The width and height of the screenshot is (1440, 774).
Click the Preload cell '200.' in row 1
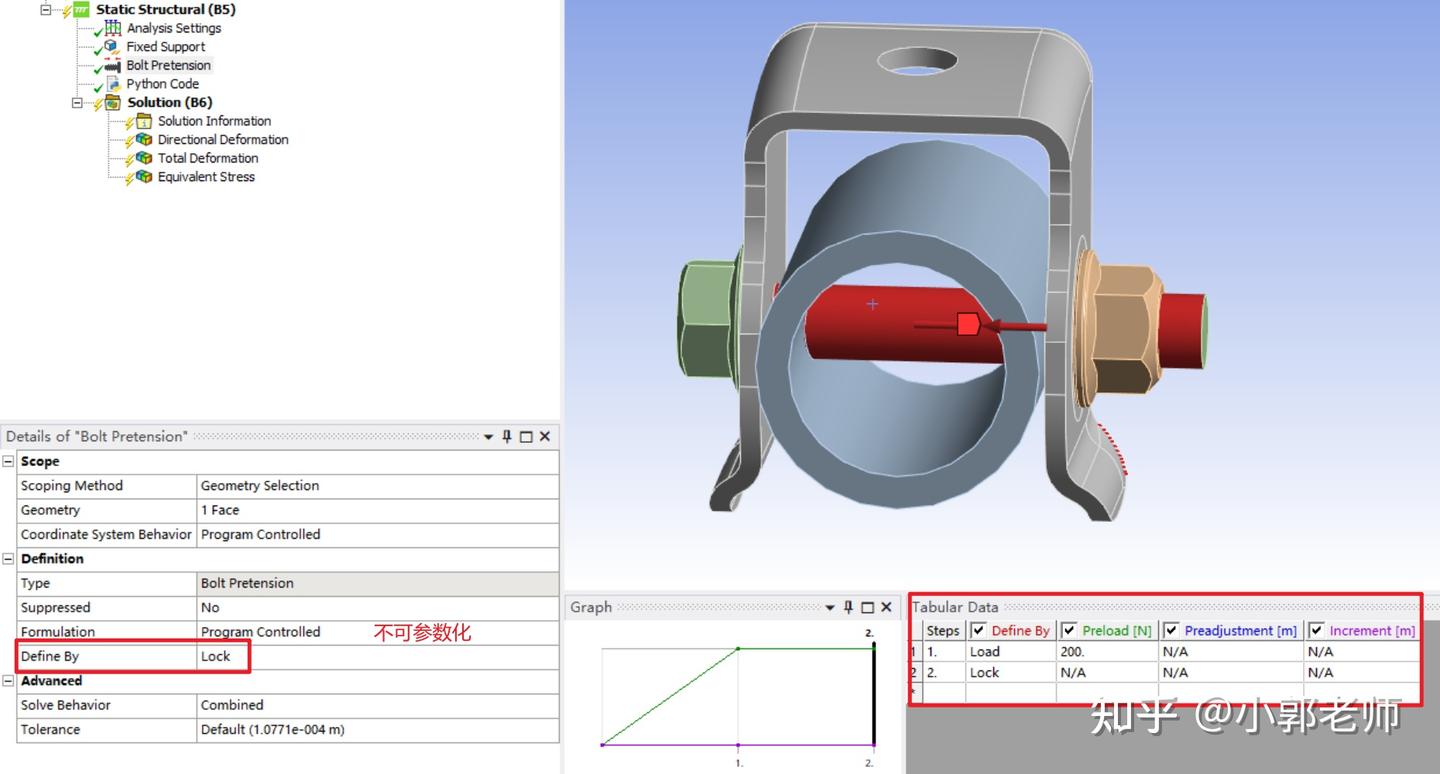click(1107, 651)
